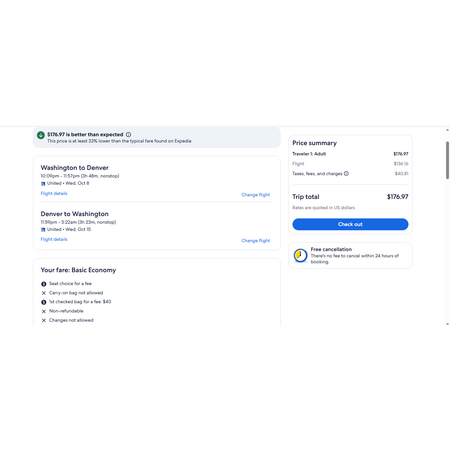Change flight for Washington to Denver
Screen dimensions: 450x450
click(256, 195)
